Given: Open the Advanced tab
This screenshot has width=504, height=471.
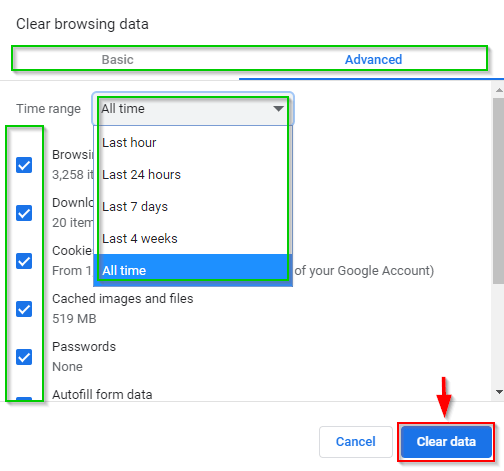Looking at the screenshot, I should (x=373, y=60).
